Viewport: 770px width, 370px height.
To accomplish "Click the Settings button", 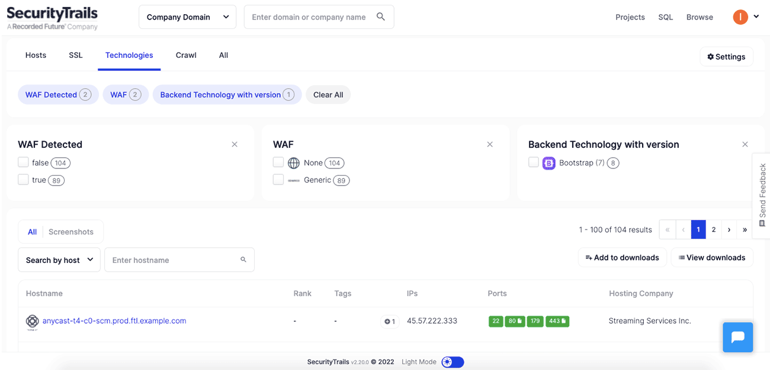I will [x=726, y=57].
